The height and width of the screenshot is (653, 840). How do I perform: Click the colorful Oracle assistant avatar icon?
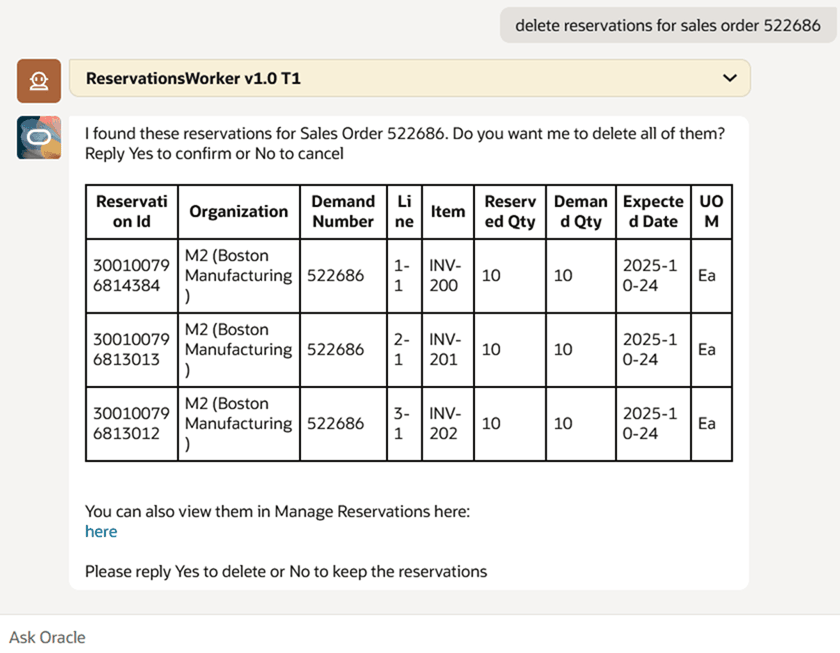pyautogui.click(x=38, y=137)
